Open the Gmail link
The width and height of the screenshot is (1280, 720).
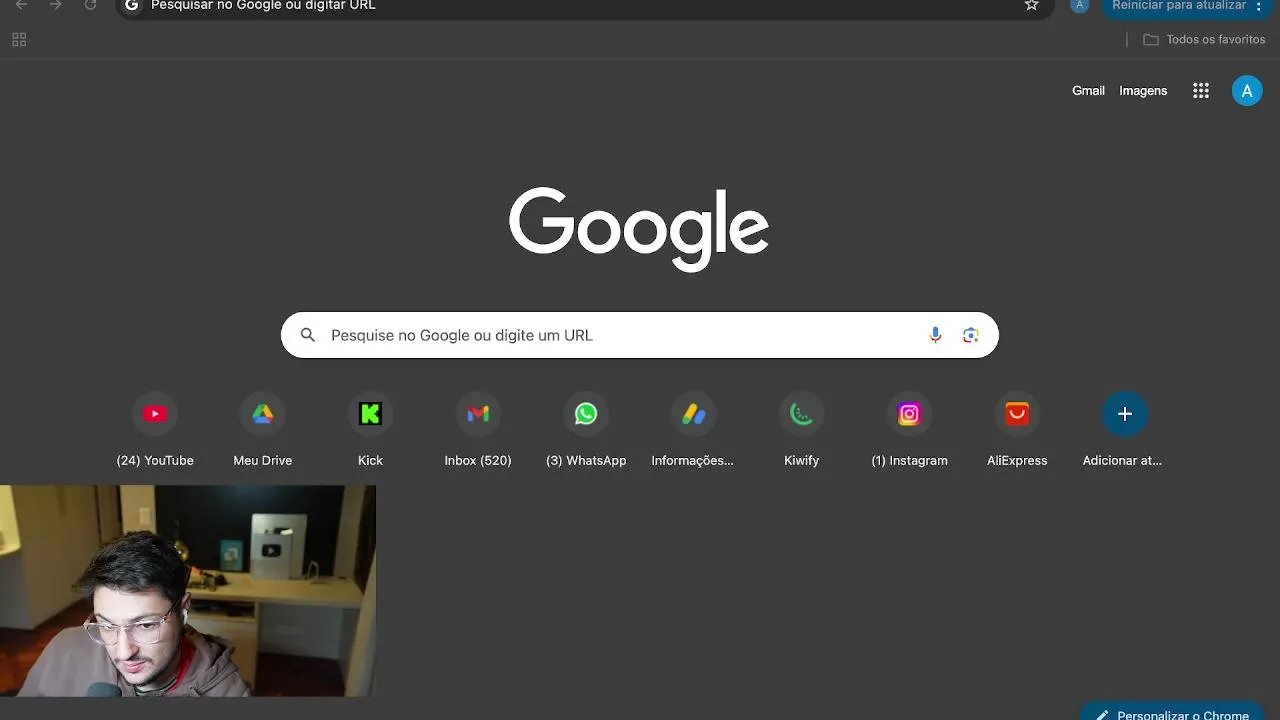1088,91
